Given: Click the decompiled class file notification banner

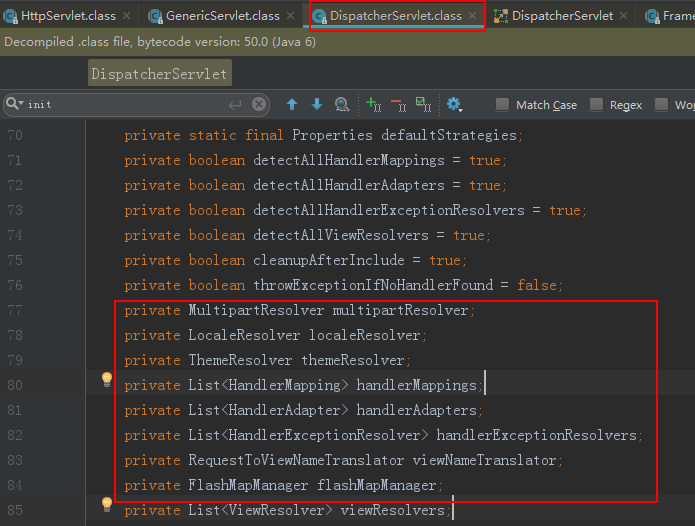Looking at the screenshot, I should pos(348,42).
